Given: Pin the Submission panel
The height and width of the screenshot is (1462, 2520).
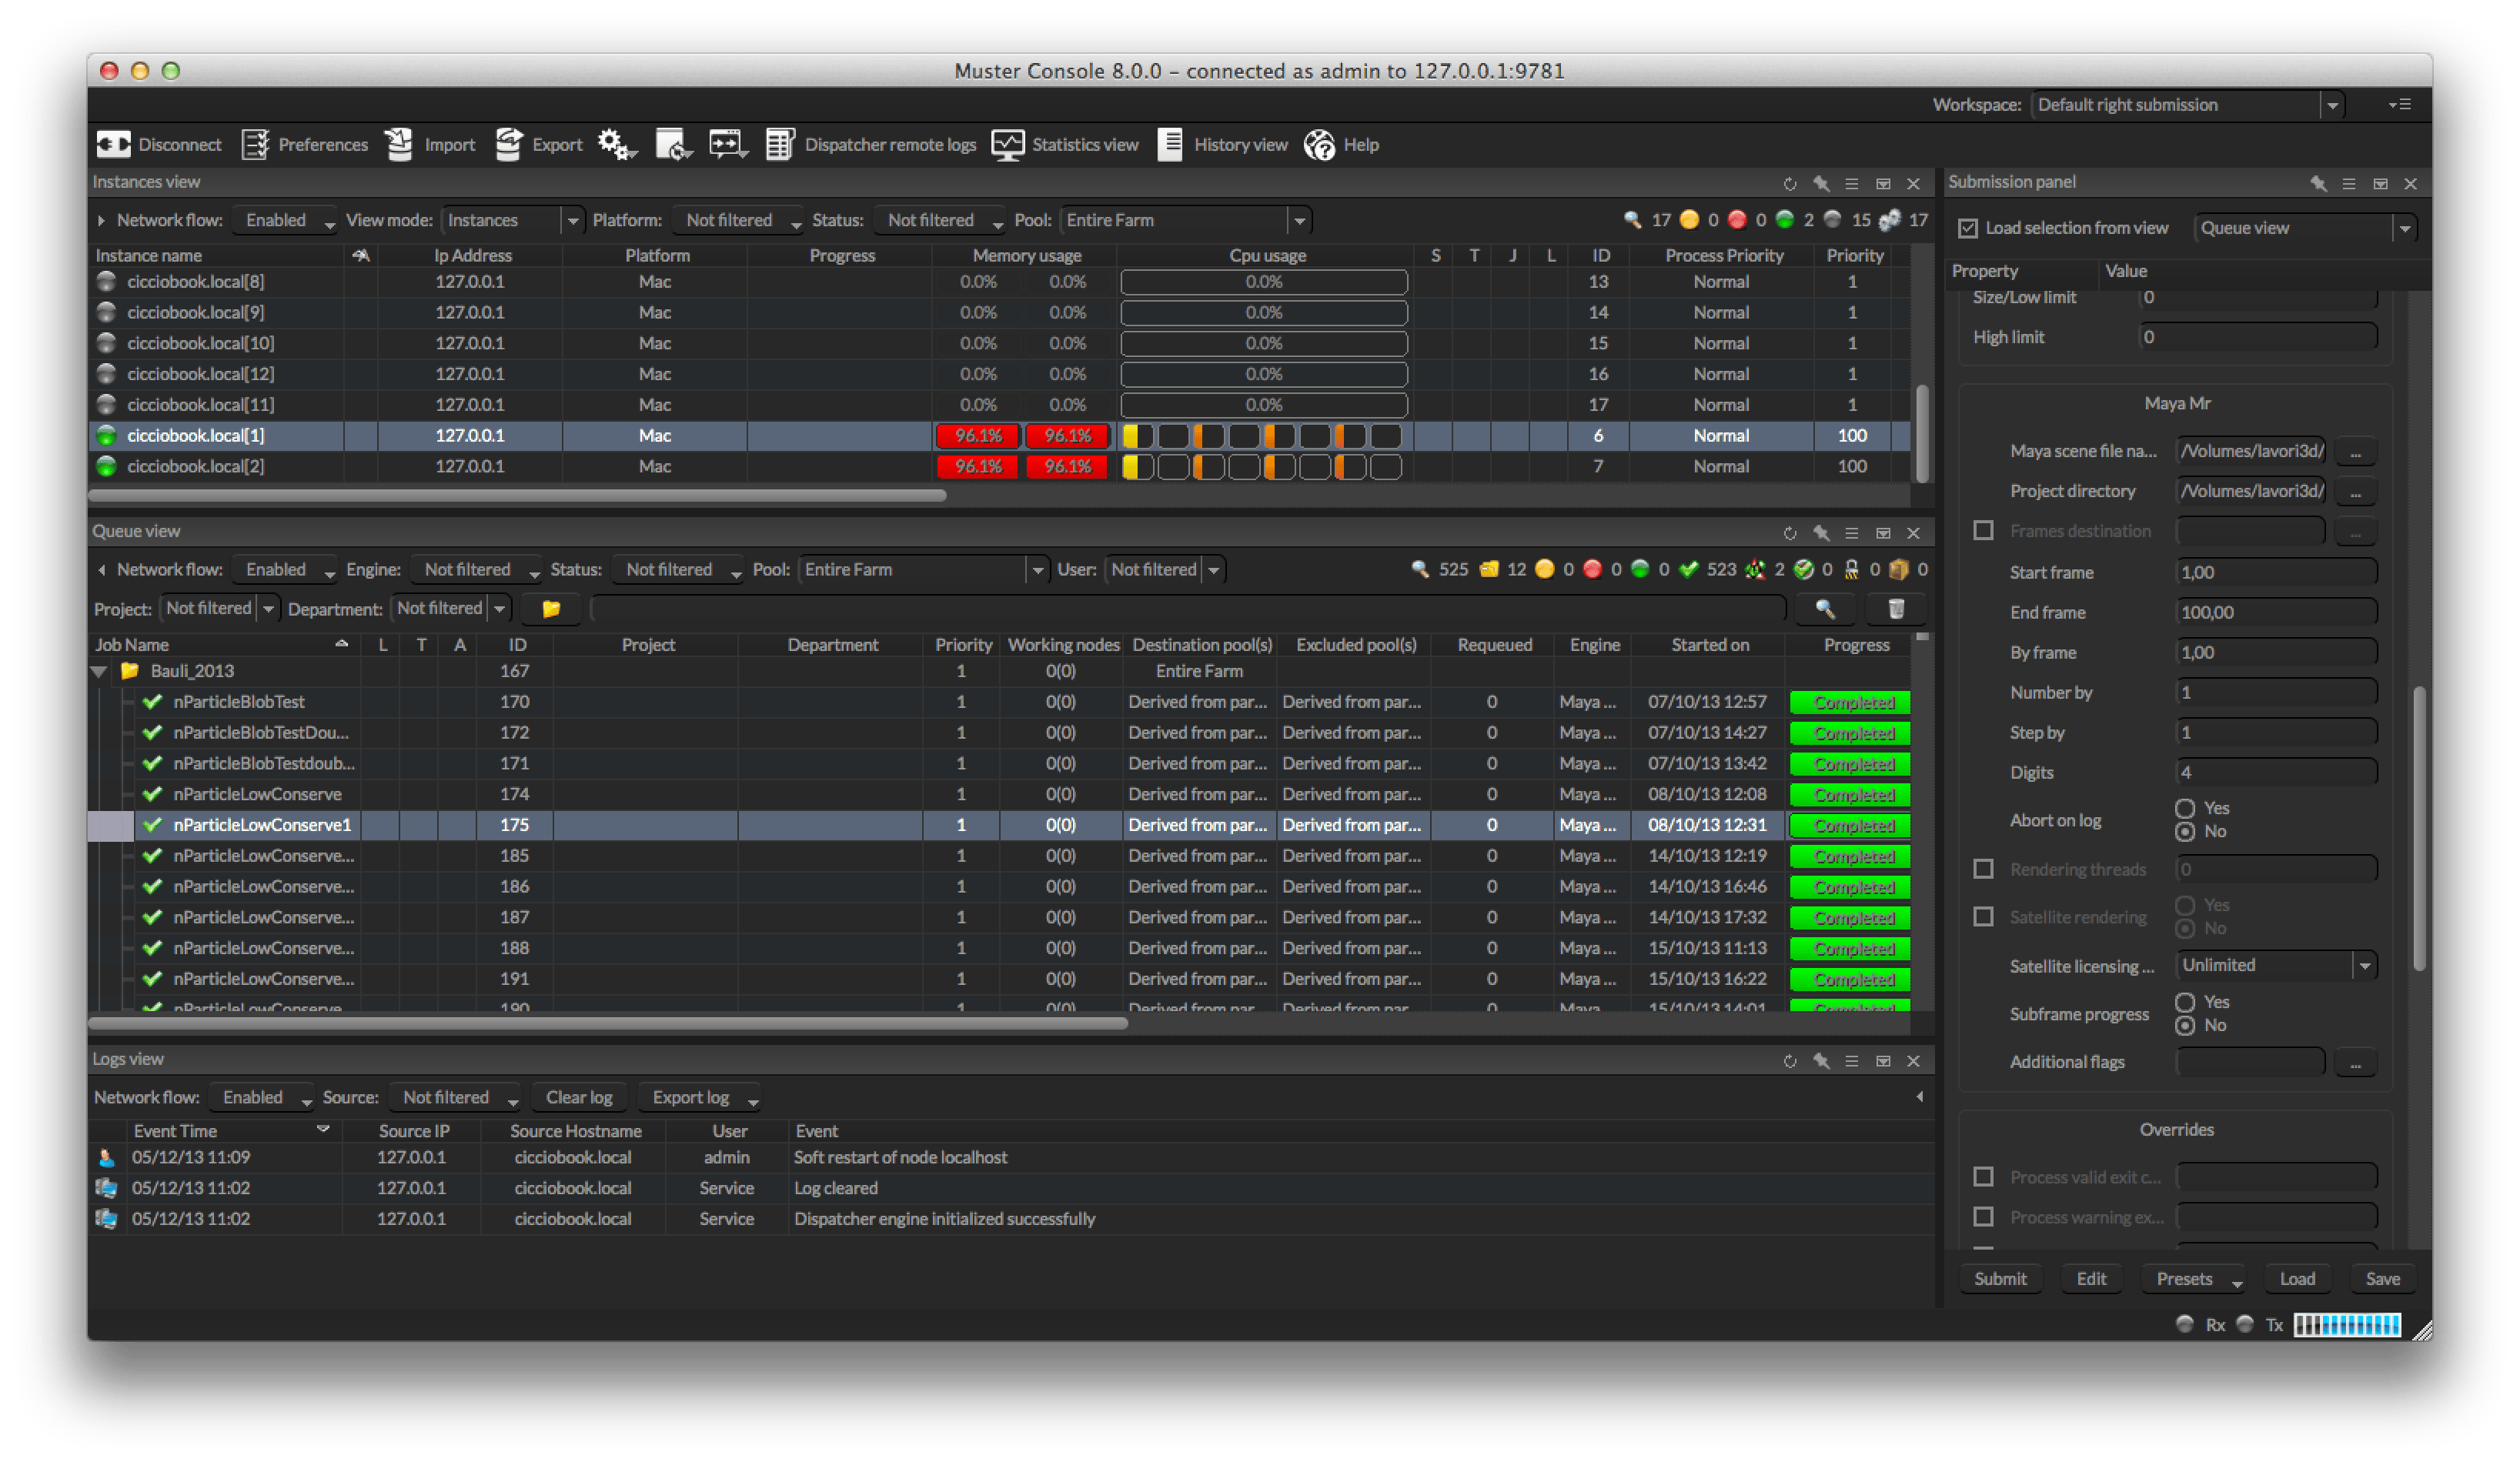Looking at the screenshot, I should [2318, 184].
